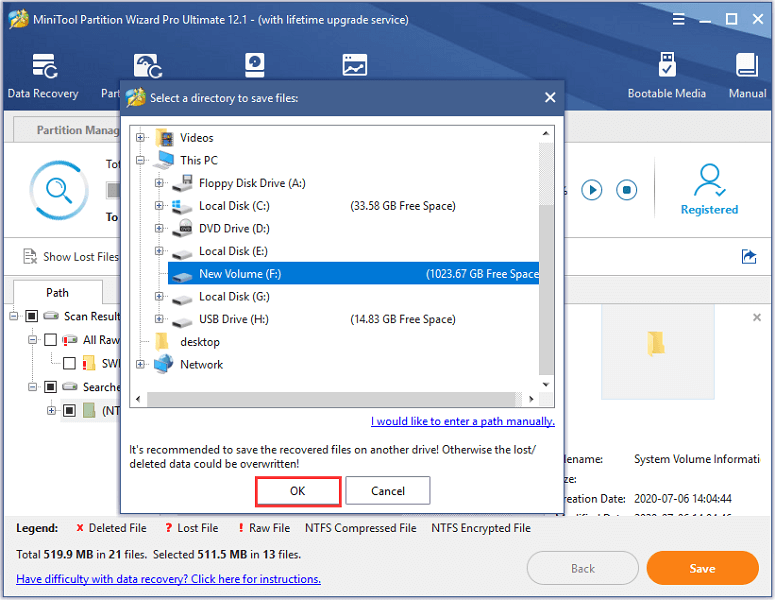Click the Partition Recovery toolbar icon
The width and height of the screenshot is (775, 600).
[147, 66]
